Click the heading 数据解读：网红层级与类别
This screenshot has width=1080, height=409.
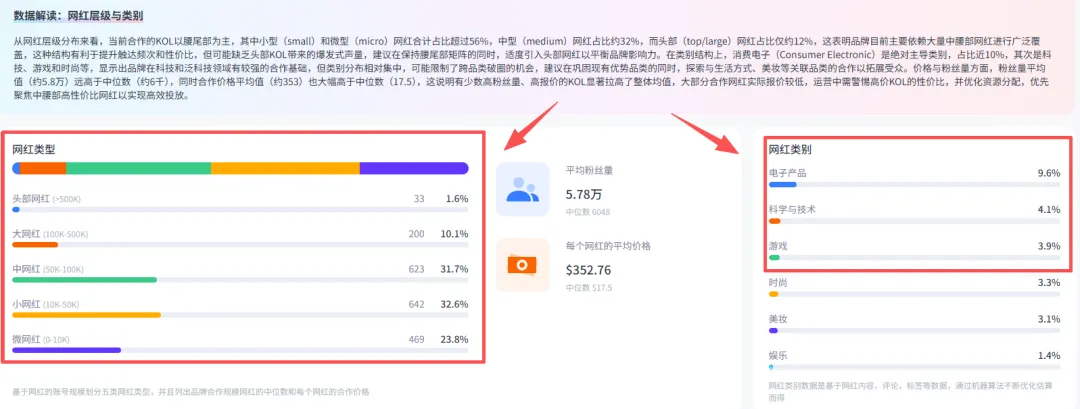79,15
